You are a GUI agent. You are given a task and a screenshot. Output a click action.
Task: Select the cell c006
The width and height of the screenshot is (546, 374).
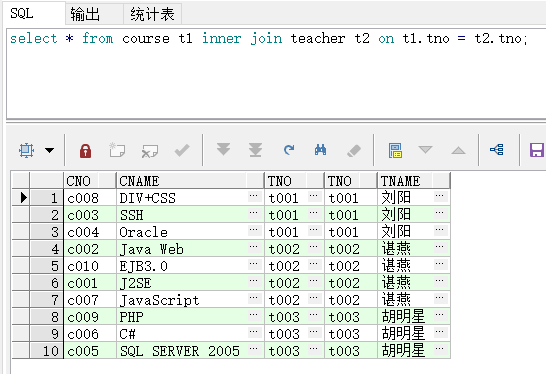(90, 334)
